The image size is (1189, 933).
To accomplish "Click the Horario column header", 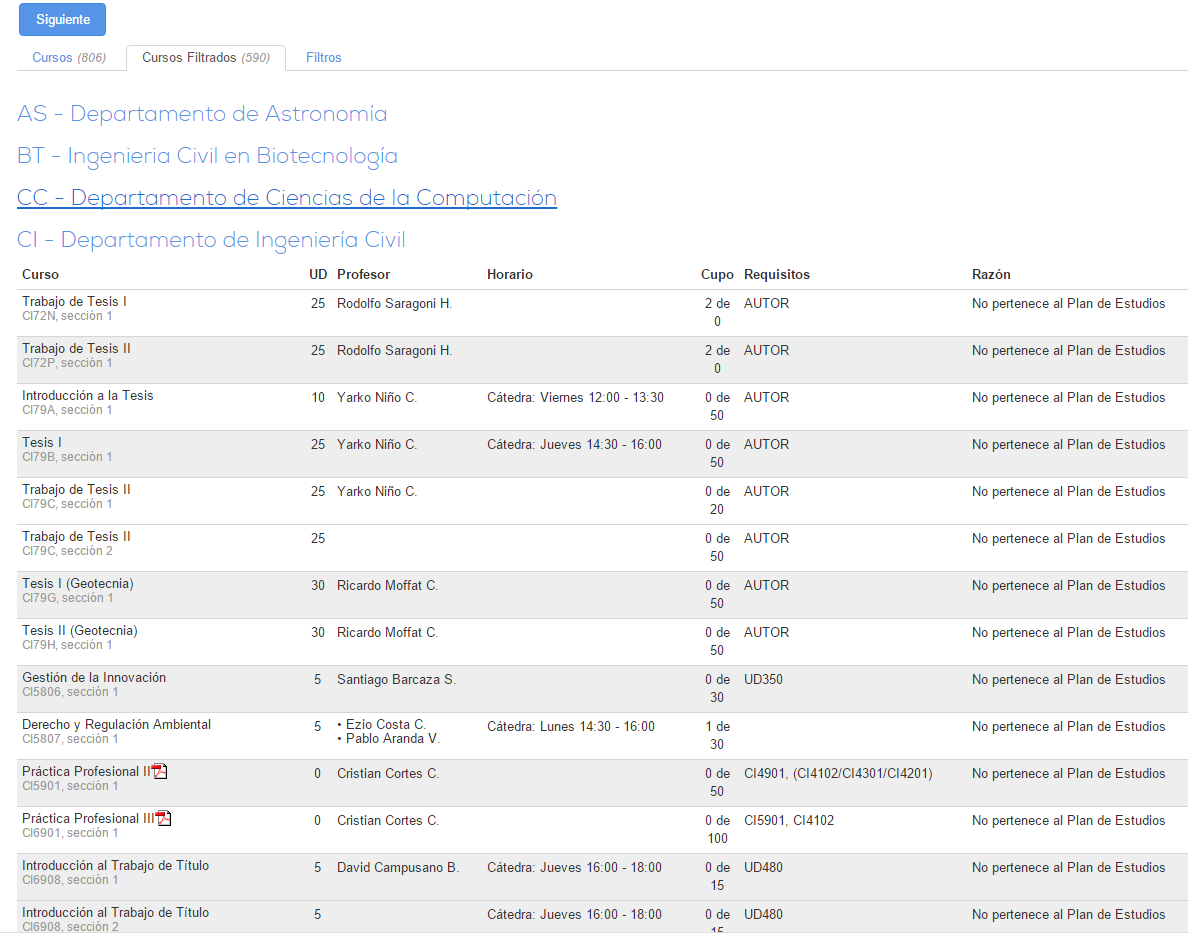I will (510, 274).
